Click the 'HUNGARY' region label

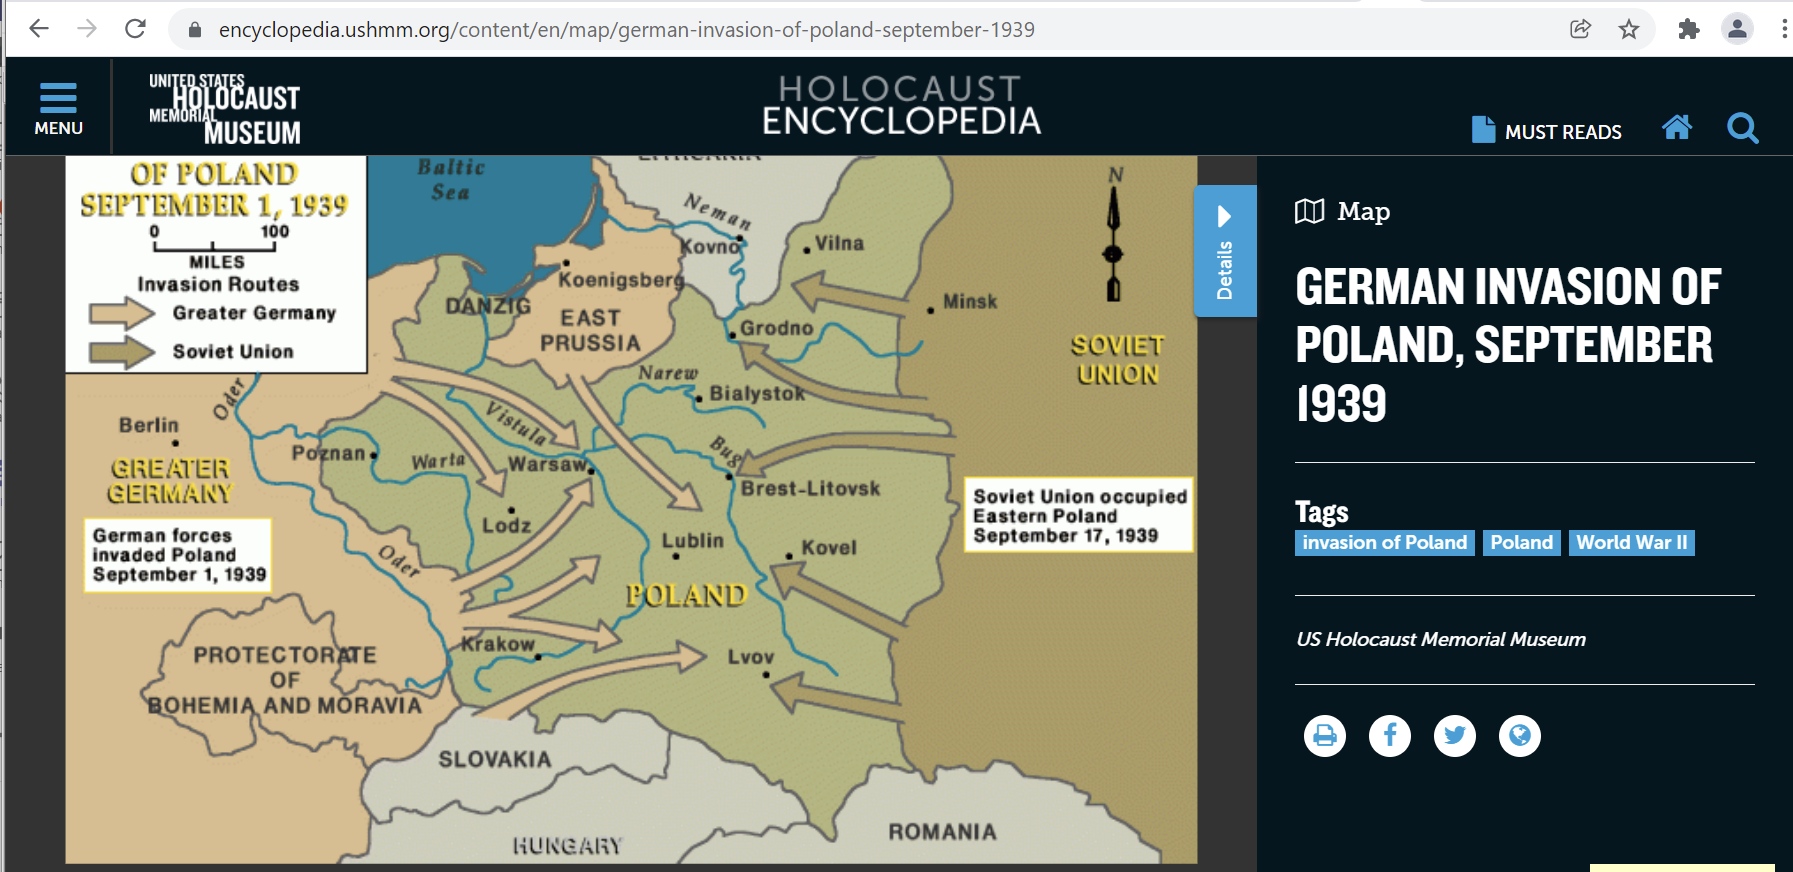tap(567, 846)
